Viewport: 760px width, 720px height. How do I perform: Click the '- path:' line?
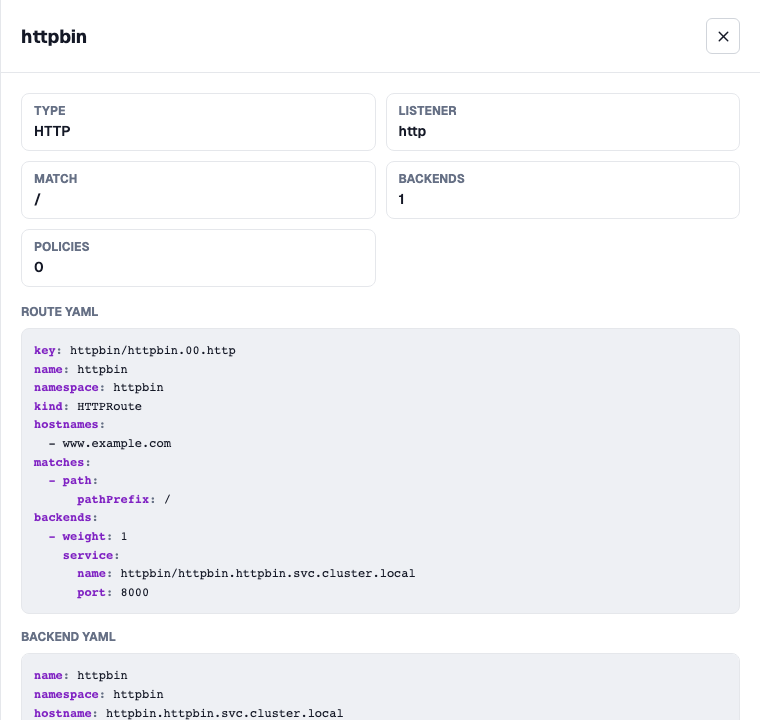pos(73,480)
